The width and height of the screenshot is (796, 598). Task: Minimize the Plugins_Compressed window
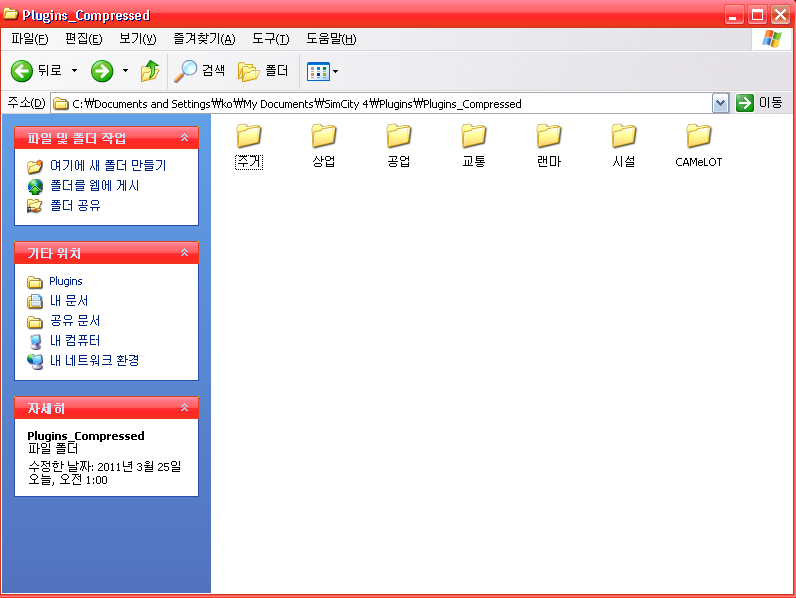click(x=734, y=15)
